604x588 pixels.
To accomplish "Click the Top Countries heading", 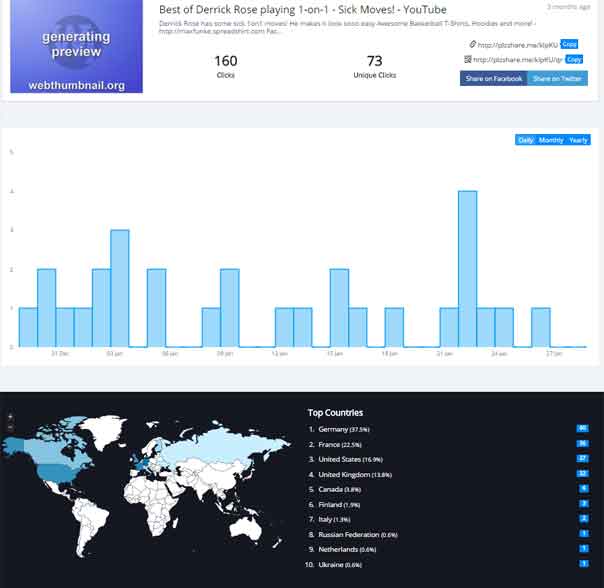I will [335, 413].
